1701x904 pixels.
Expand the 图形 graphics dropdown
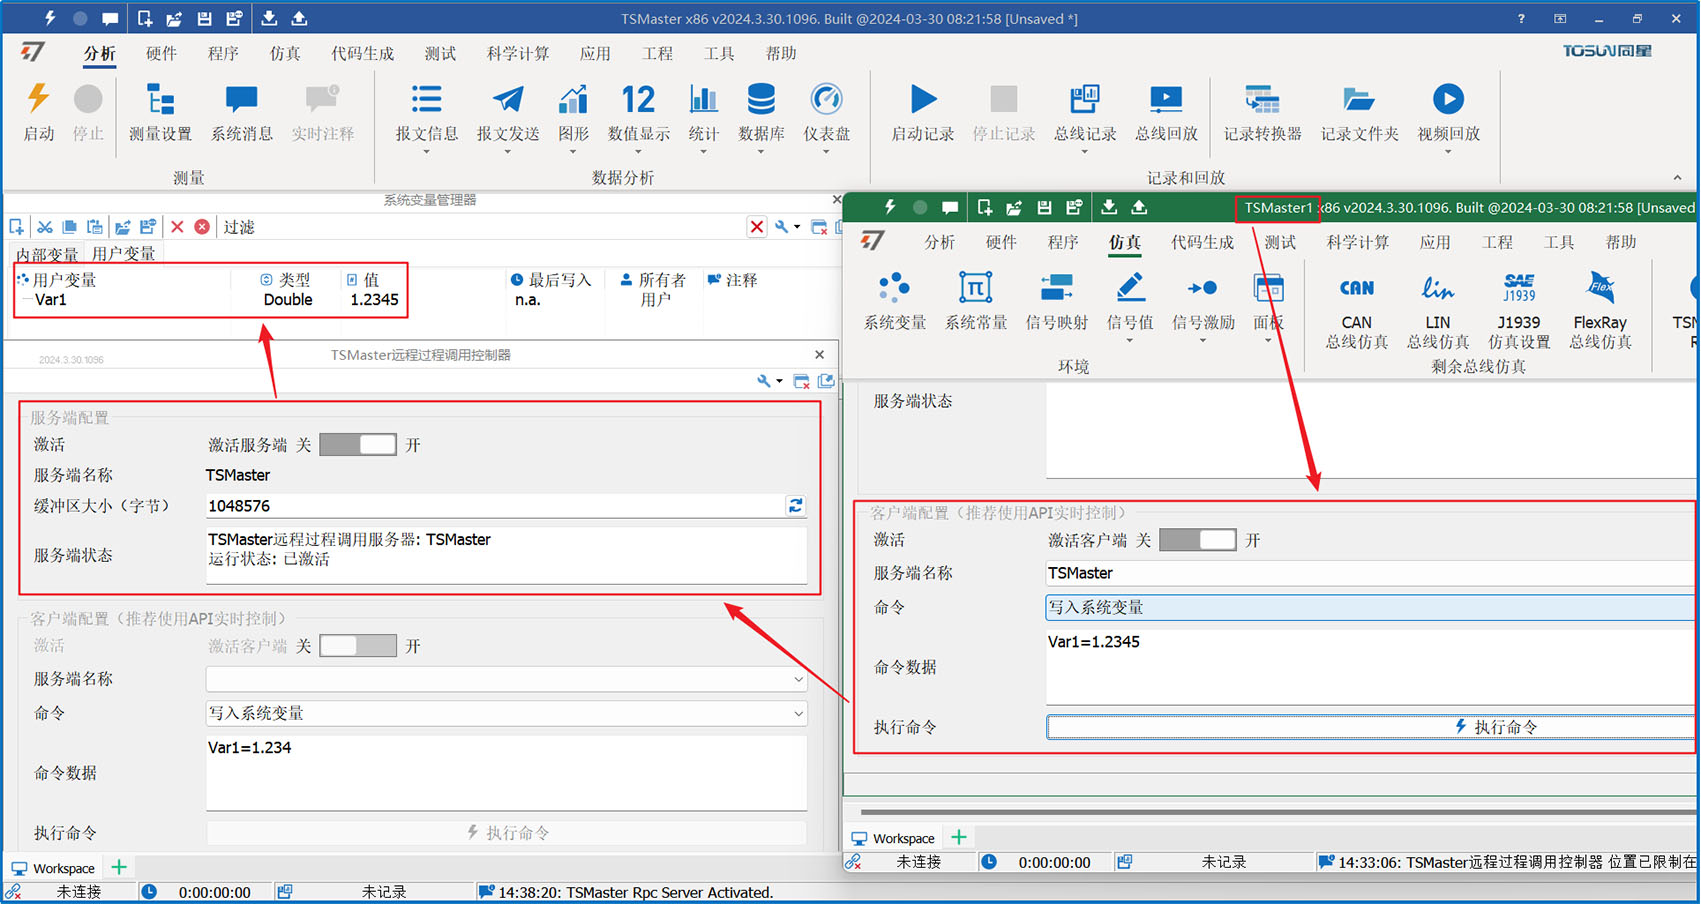573,152
